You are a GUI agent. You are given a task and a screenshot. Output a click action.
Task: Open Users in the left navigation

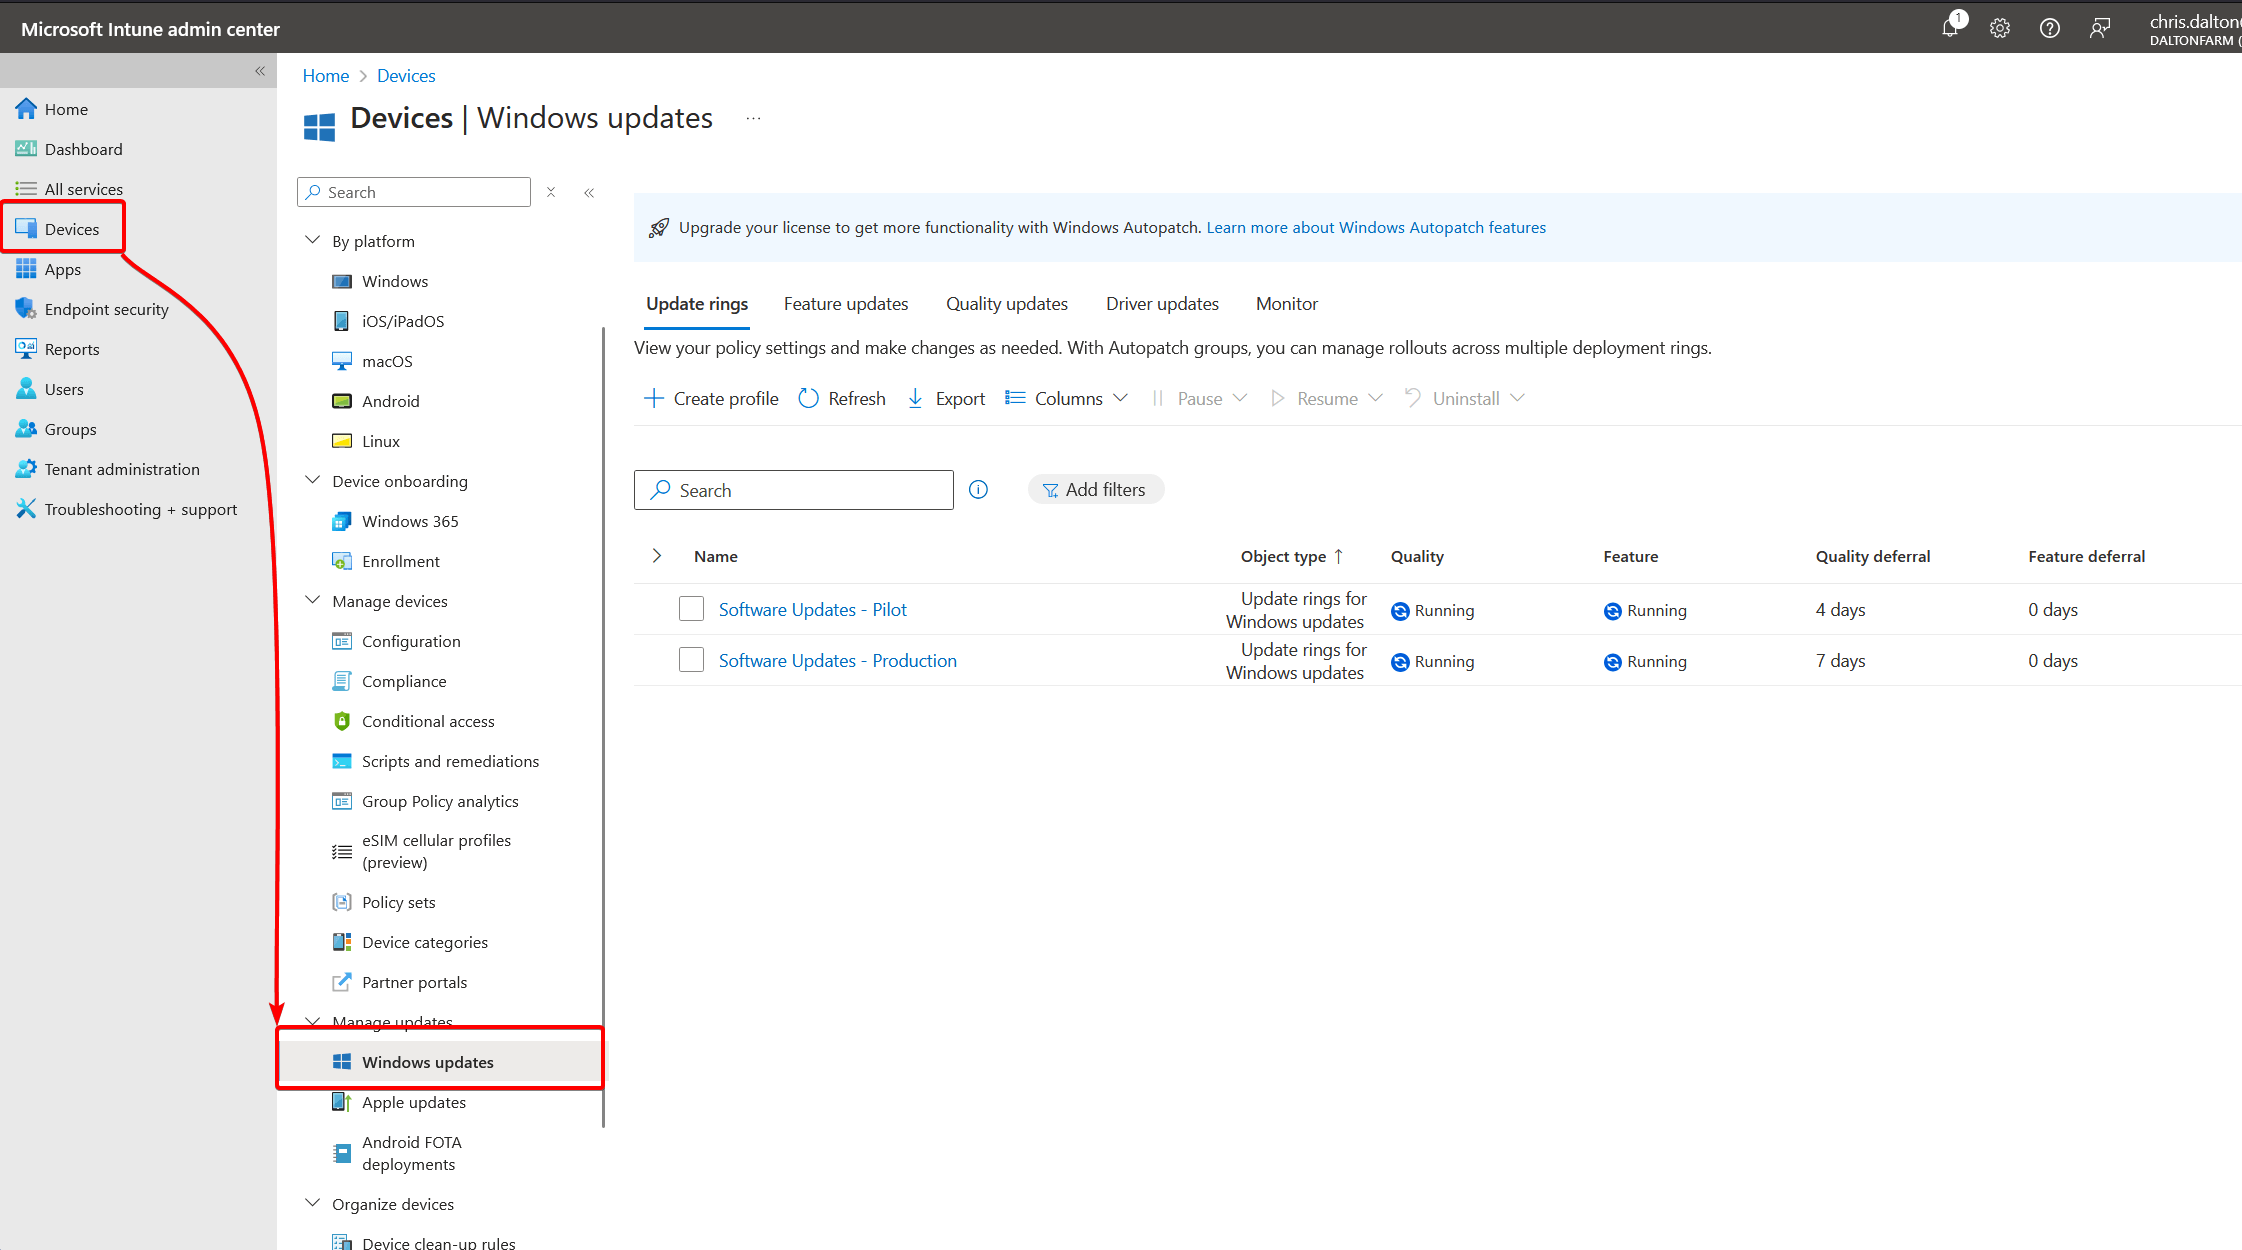click(x=64, y=389)
